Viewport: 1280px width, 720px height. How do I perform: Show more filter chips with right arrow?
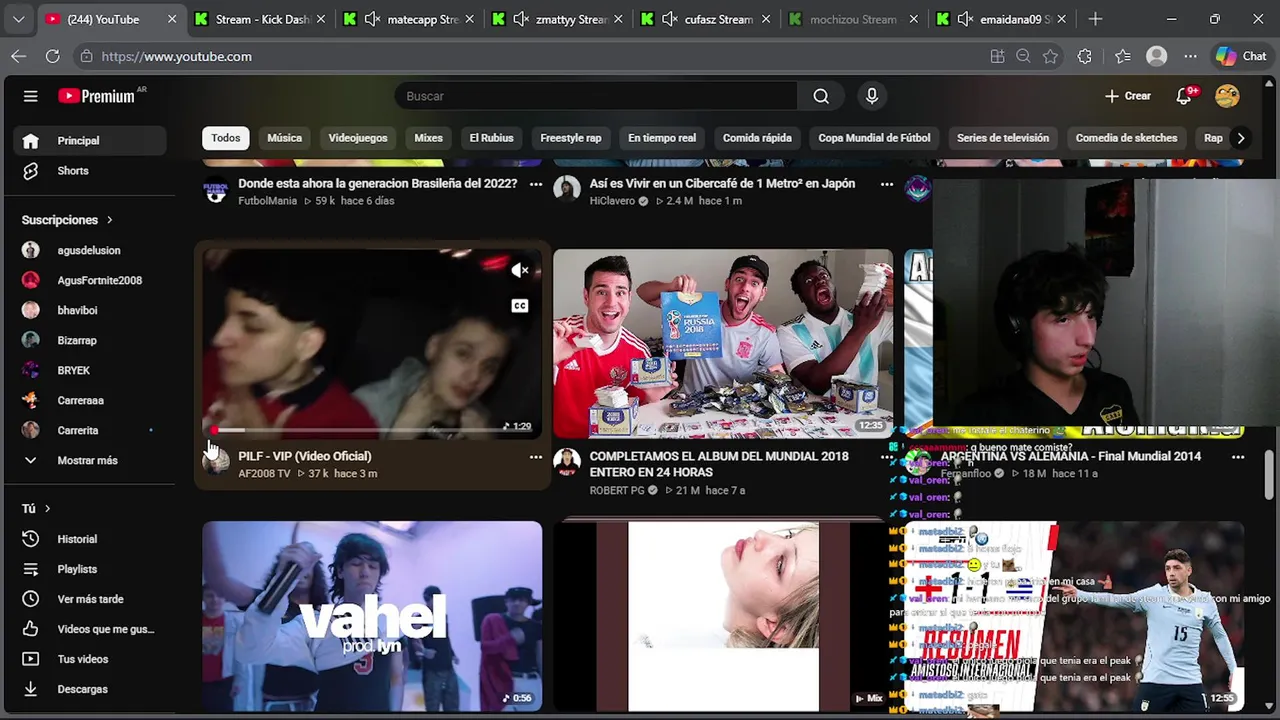[x=1240, y=138]
